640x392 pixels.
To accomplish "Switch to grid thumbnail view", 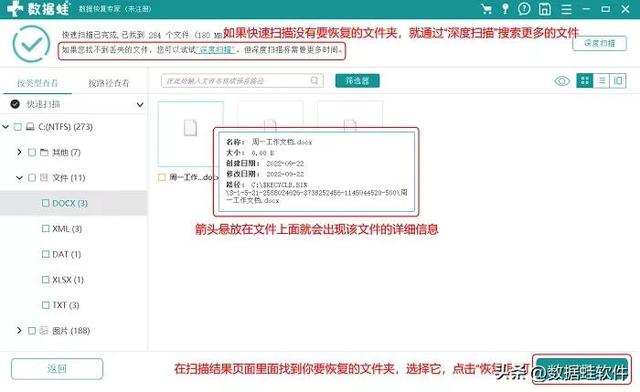I will tap(584, 80).
